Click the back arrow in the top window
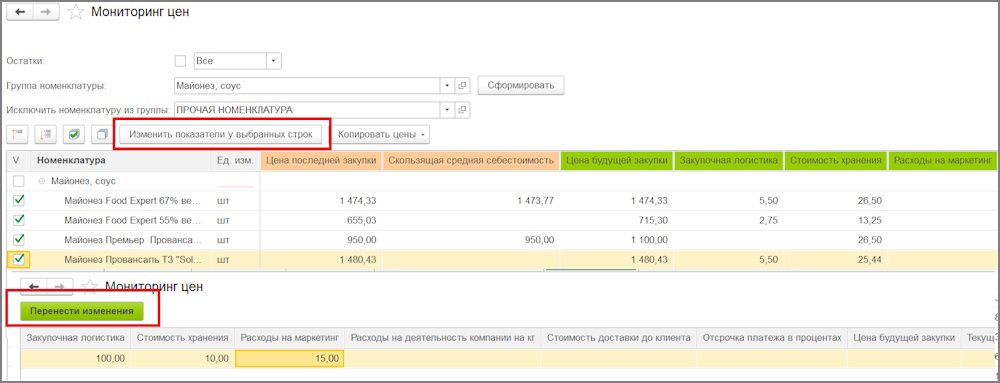Screen dimensions: 1000x383 coord(19,12)
